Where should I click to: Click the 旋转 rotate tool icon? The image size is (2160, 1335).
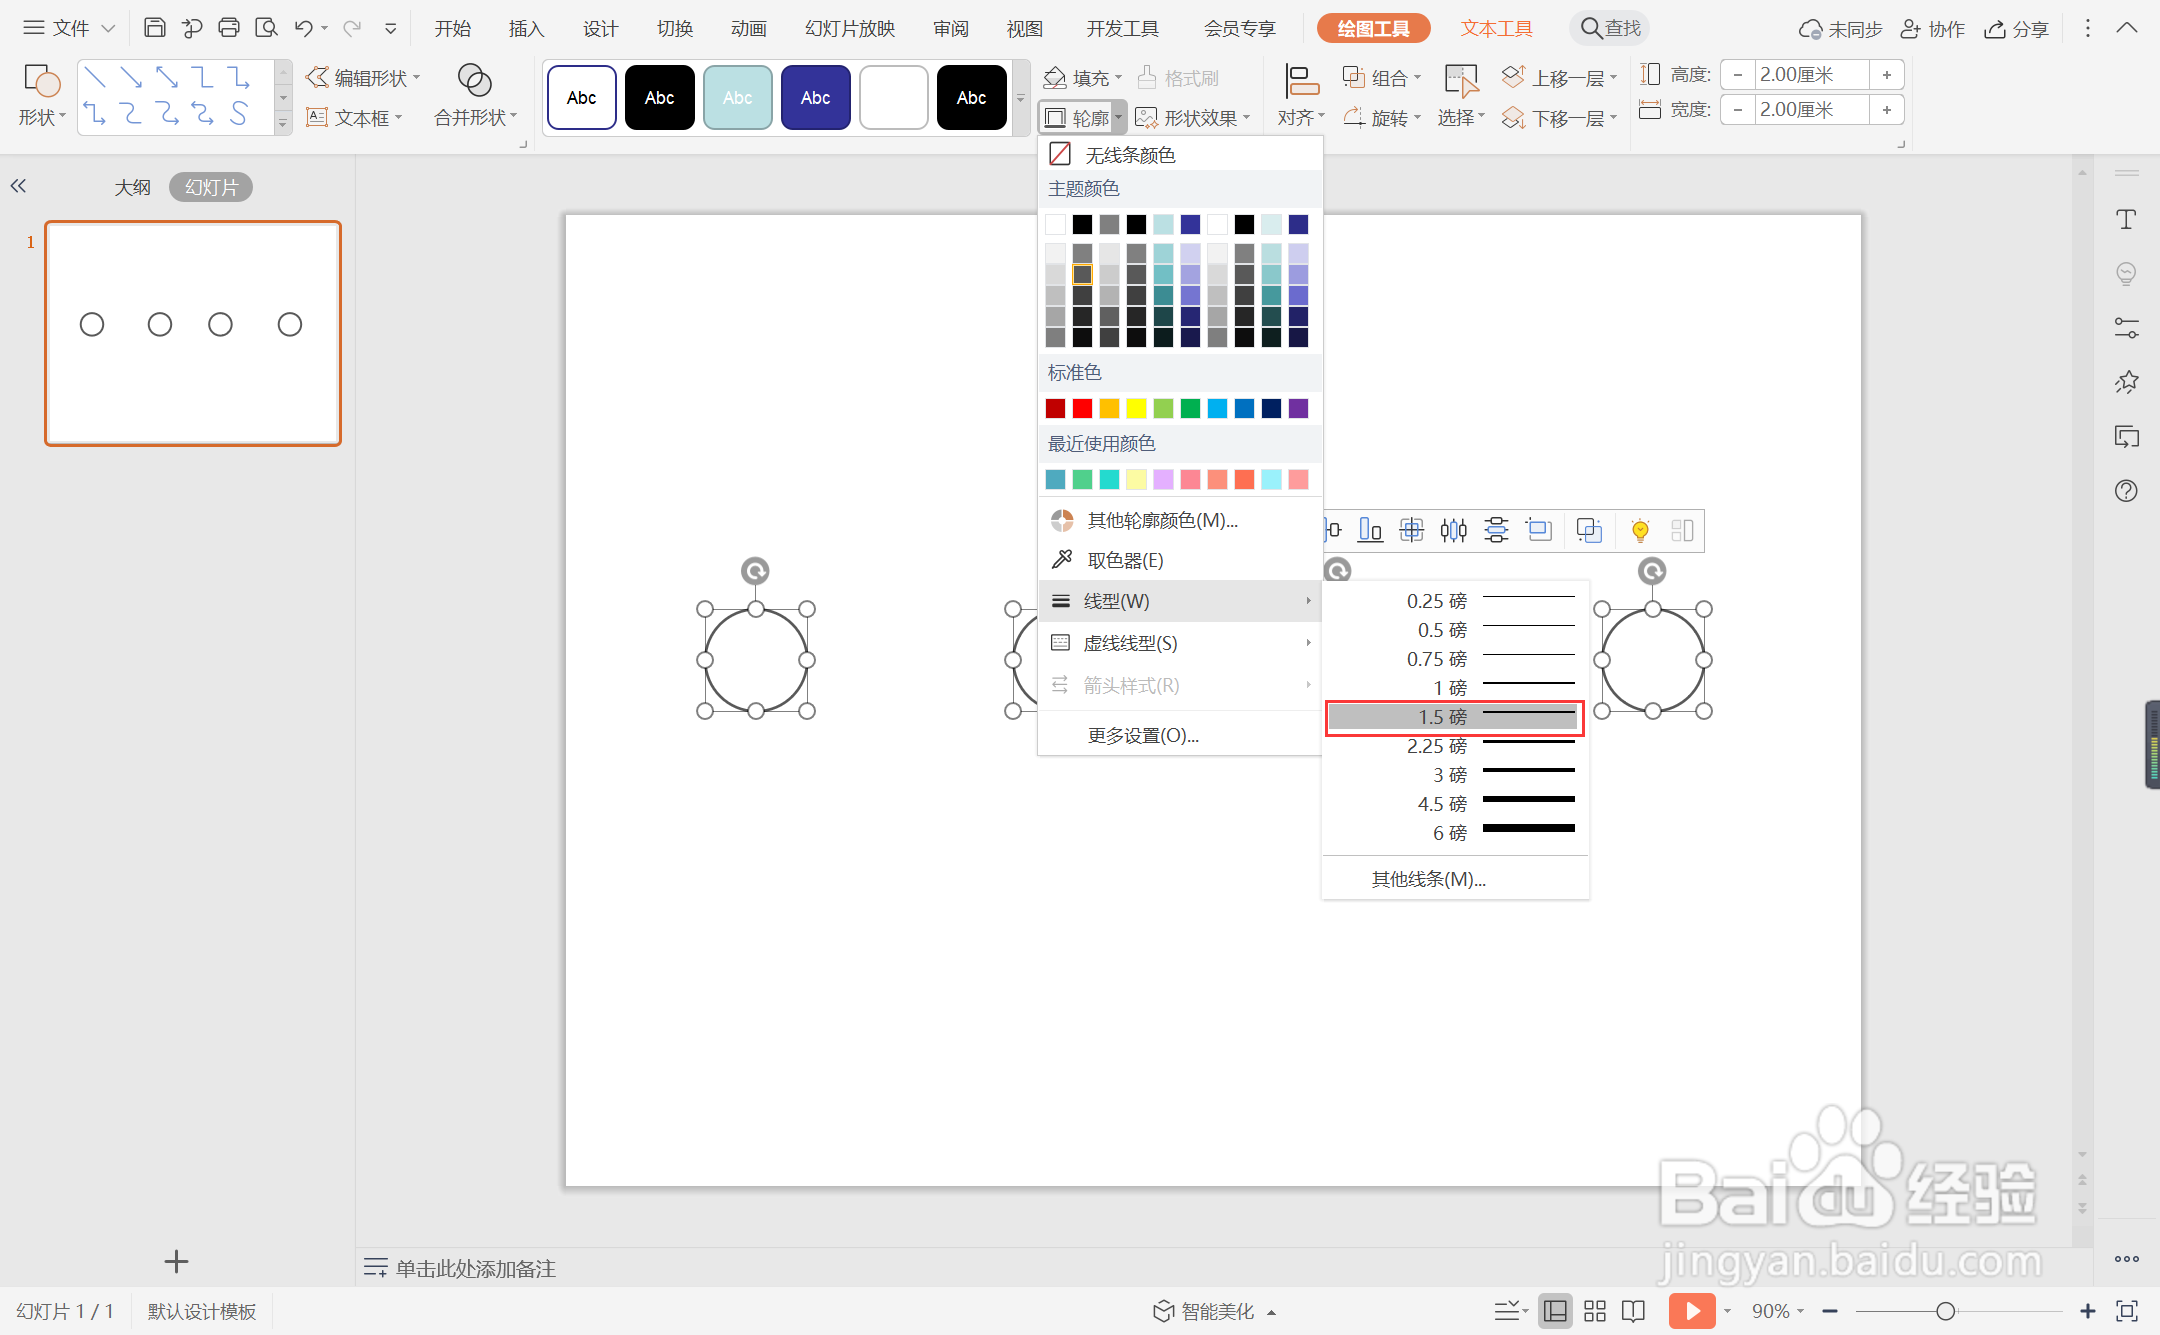point(1354,118)
